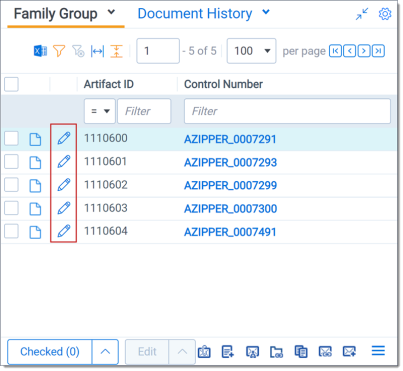Click the Edit mass operation button
The width and height of the screenshot is (403, 371).
coord(147,352)
